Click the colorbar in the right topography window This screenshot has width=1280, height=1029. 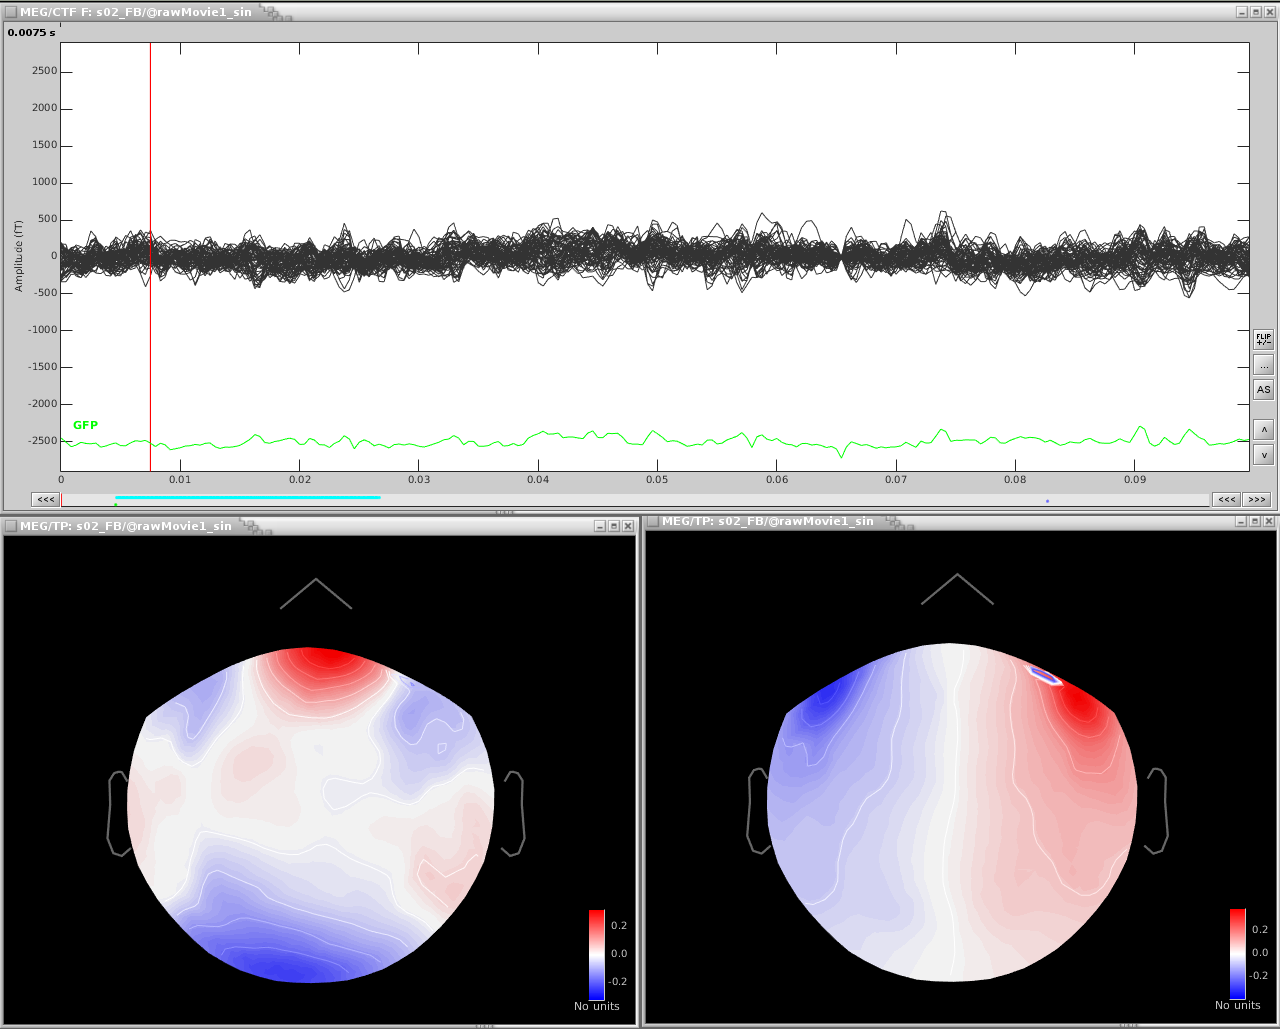[x=1237, y=953]
